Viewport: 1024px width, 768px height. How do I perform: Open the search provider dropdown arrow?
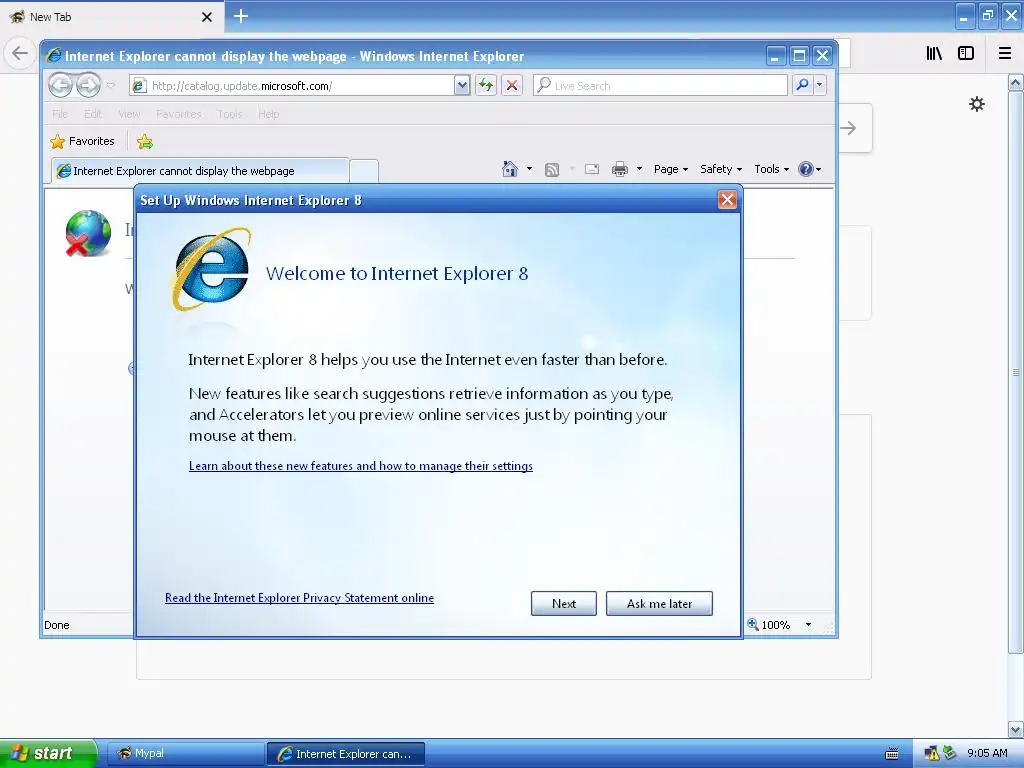click(x=820, y=85)
